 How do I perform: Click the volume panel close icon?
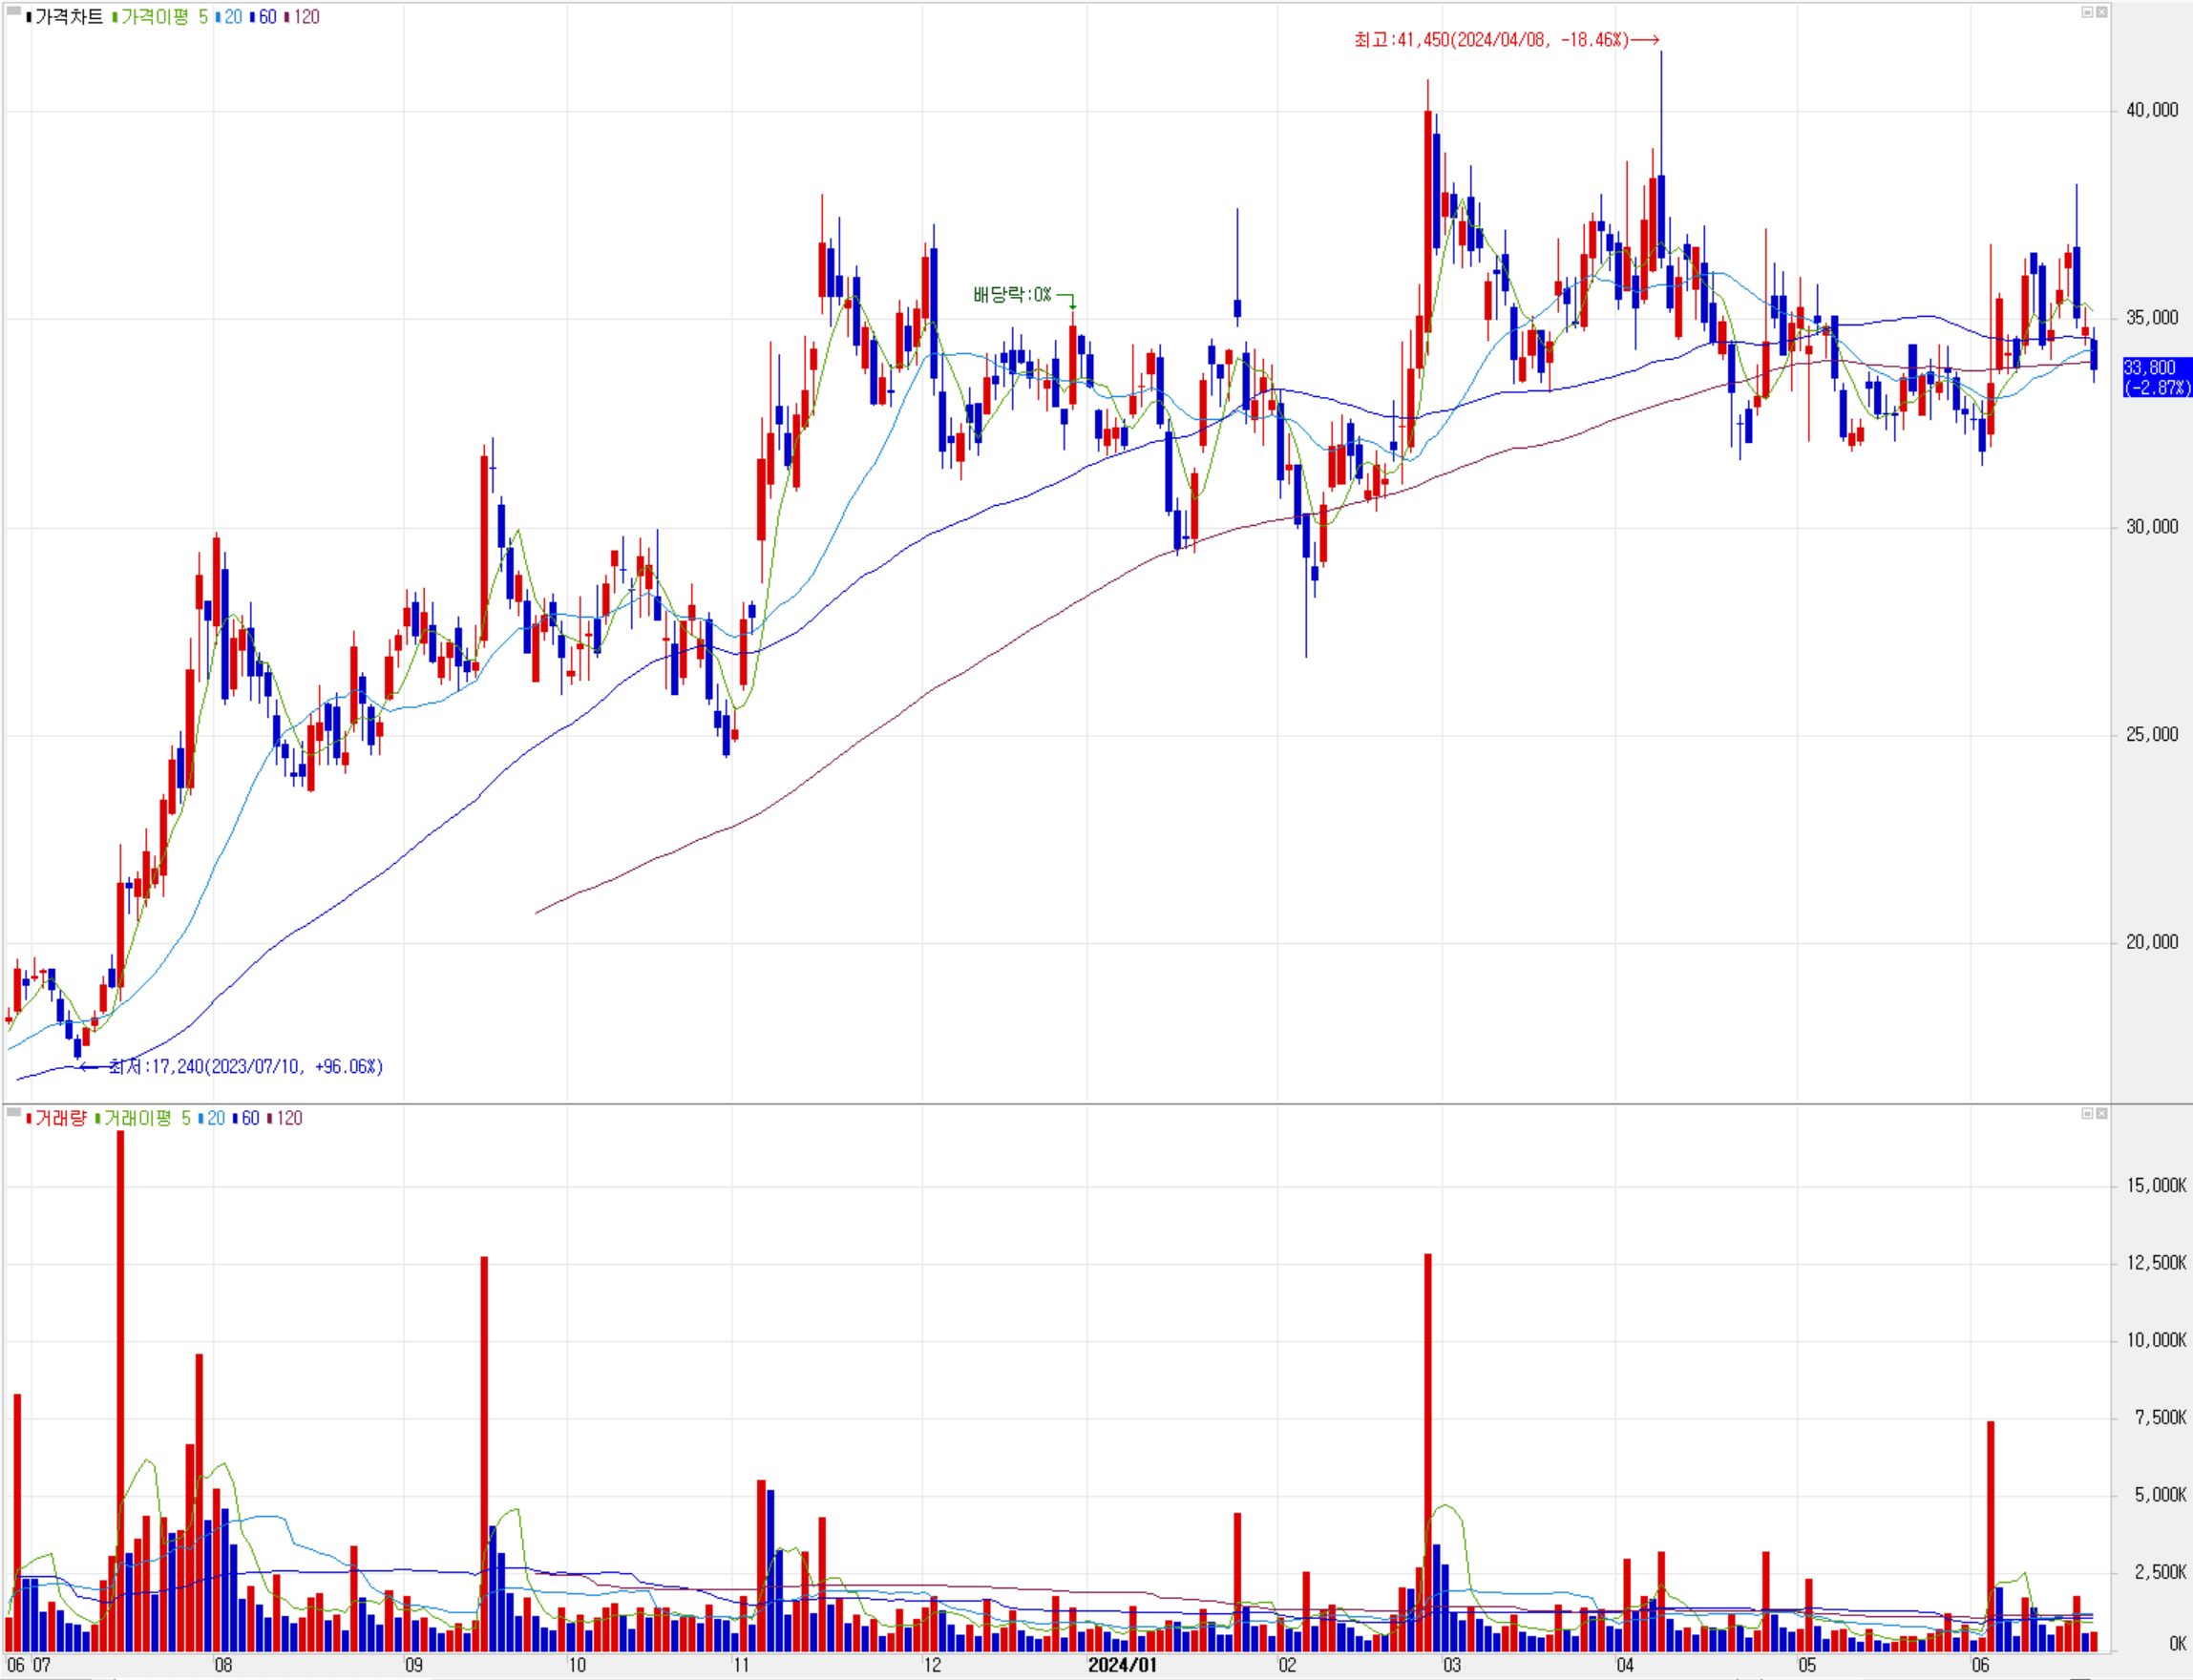click(x=2101, y=1113)
